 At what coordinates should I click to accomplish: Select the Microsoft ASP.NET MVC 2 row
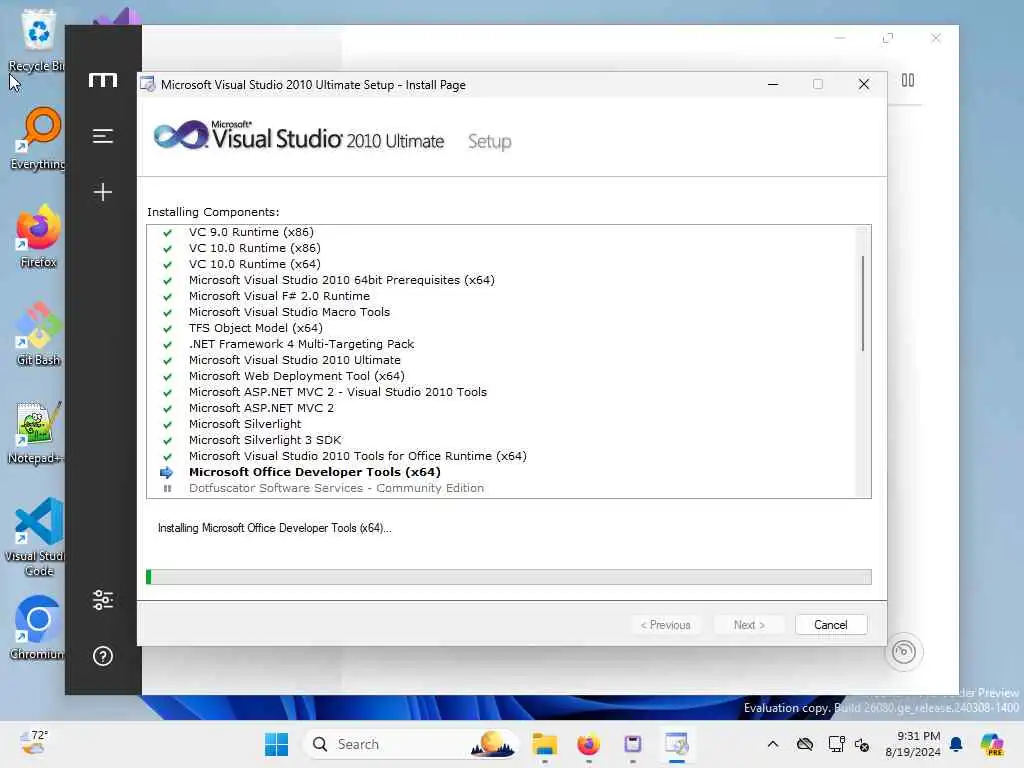coord(501,408)
